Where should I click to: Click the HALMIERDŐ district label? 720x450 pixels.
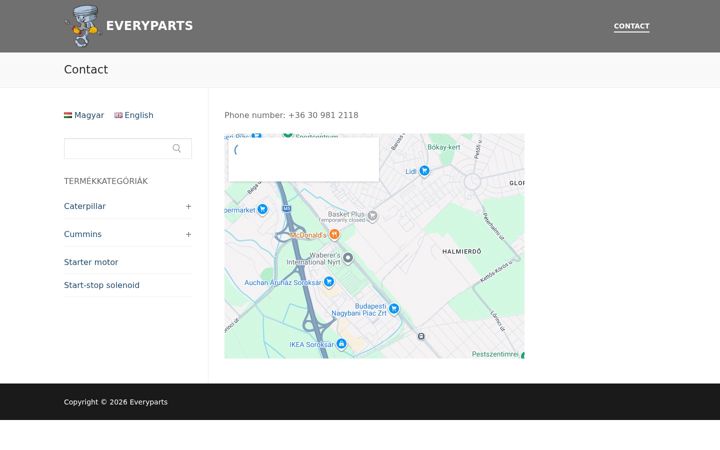tap(461, 252)
